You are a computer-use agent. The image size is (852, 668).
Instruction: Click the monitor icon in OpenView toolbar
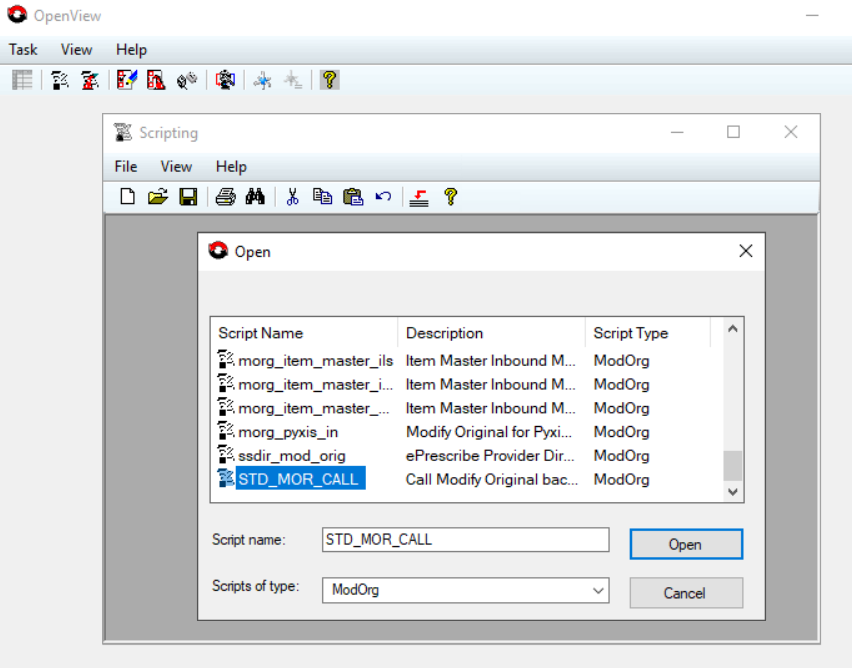tap(225, 80)
